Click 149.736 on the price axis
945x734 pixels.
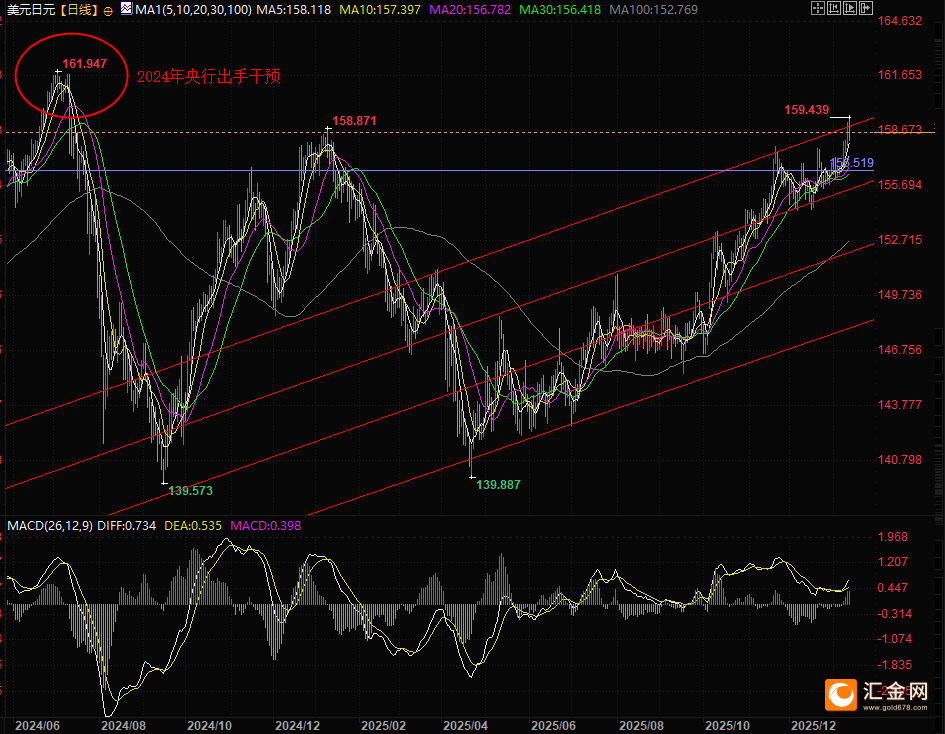(x=899, y=295)
